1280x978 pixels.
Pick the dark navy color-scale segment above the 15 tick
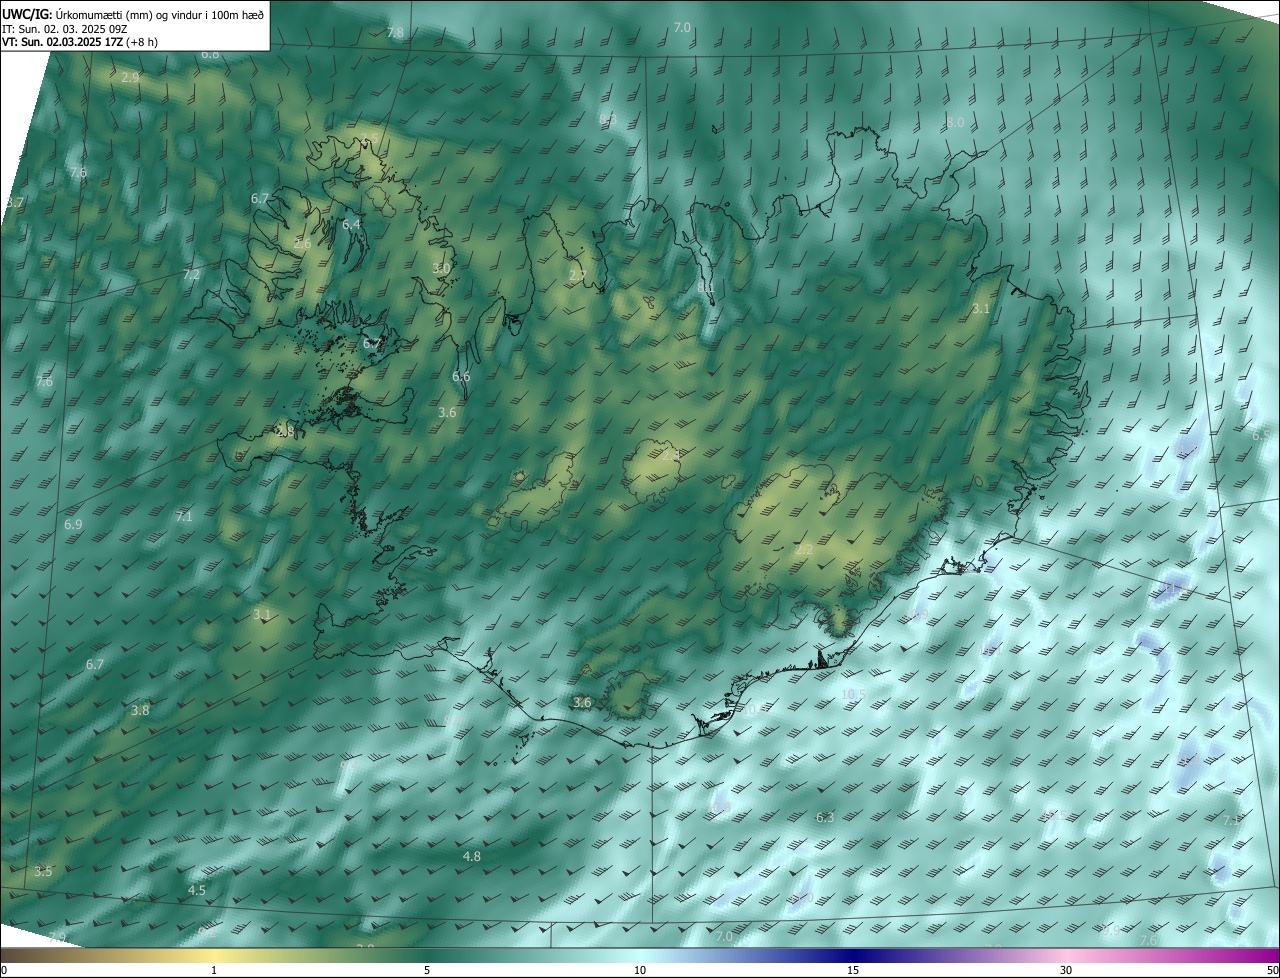tap(853, 956)
